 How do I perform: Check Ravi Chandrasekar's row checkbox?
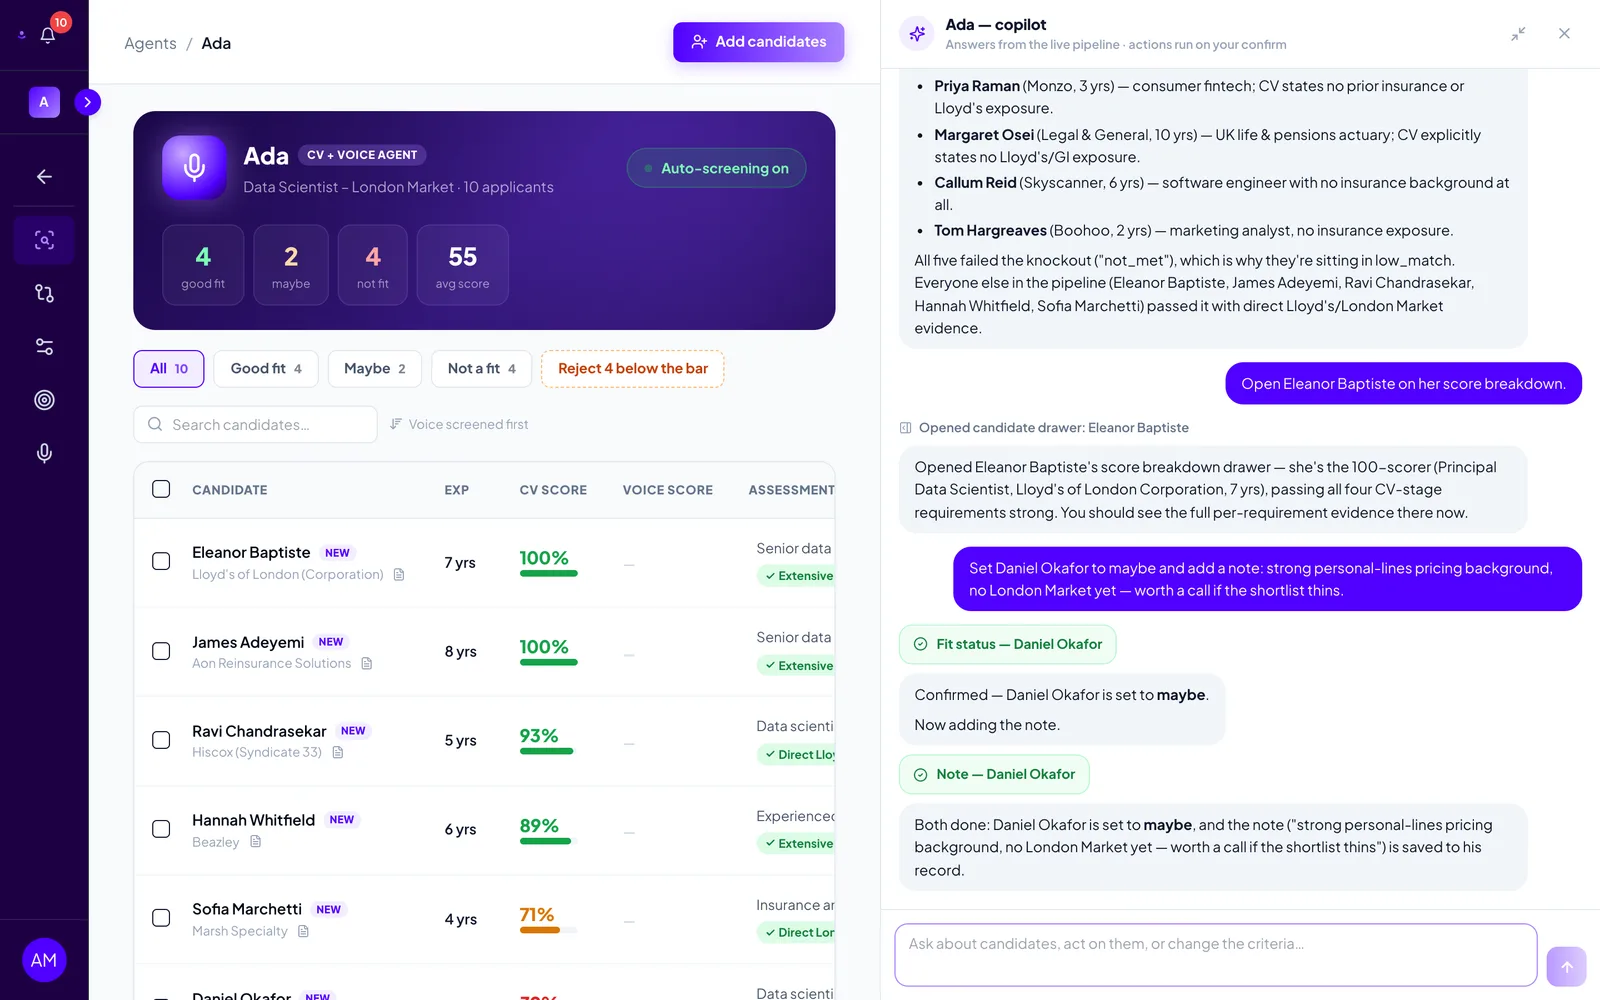(161, 740)
